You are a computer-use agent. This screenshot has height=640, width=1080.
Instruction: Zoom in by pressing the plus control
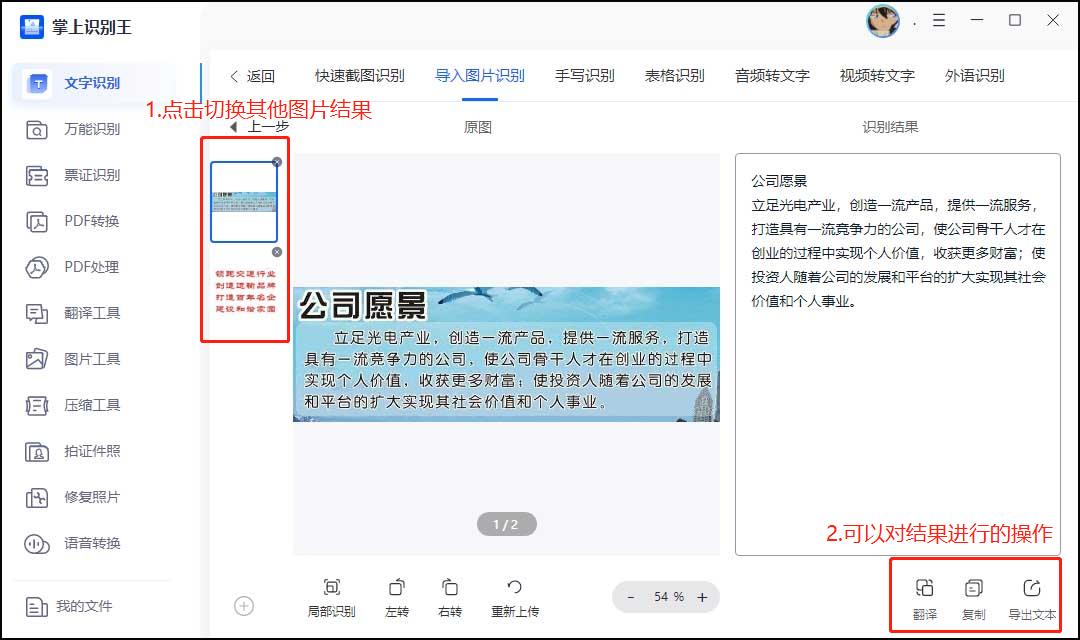pyautogui.click(x=701, y=596)
